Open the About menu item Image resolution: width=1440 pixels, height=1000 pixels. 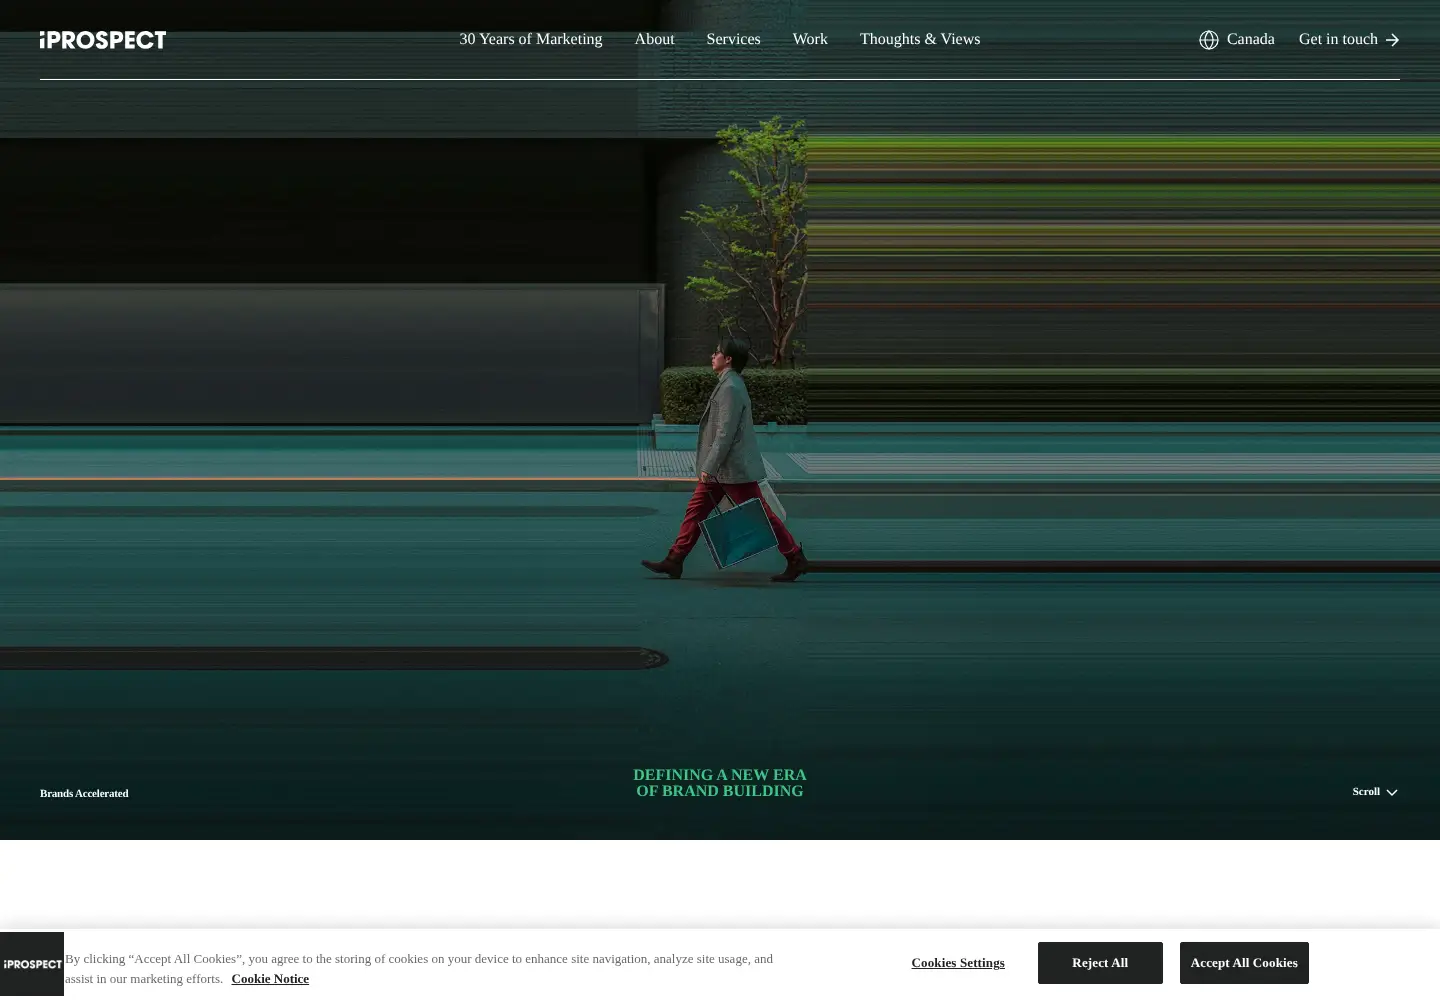[x=654, y=39]
